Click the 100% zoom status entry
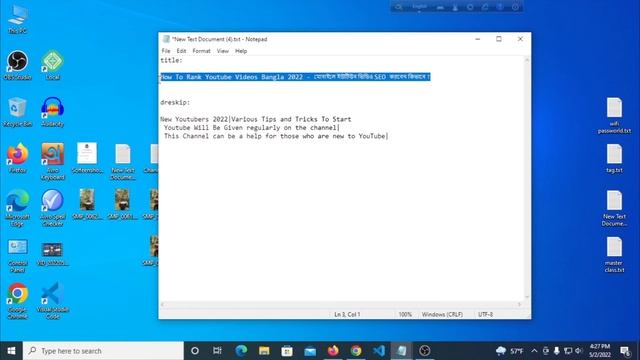640x360 pixels. coord(405,314)
